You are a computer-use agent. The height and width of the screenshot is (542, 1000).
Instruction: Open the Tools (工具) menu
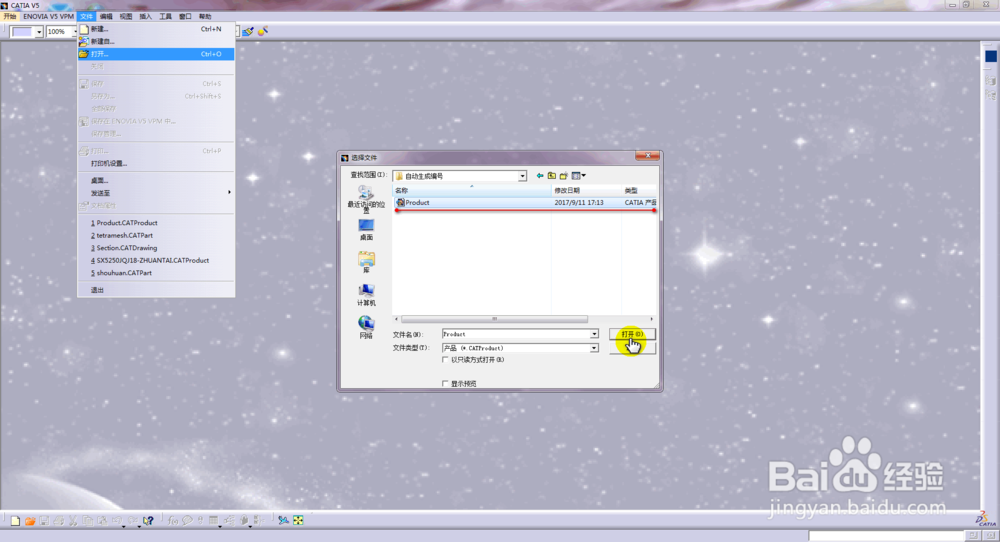pyautogui.click(x=165, y=17)
